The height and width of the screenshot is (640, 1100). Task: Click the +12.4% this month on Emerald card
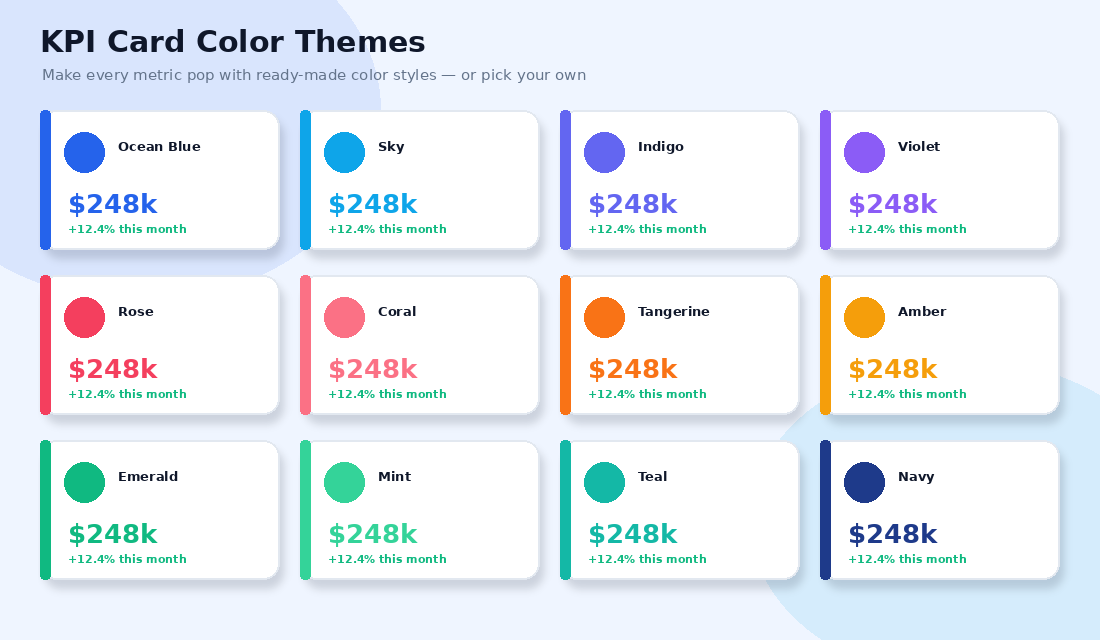coord(127,559)
